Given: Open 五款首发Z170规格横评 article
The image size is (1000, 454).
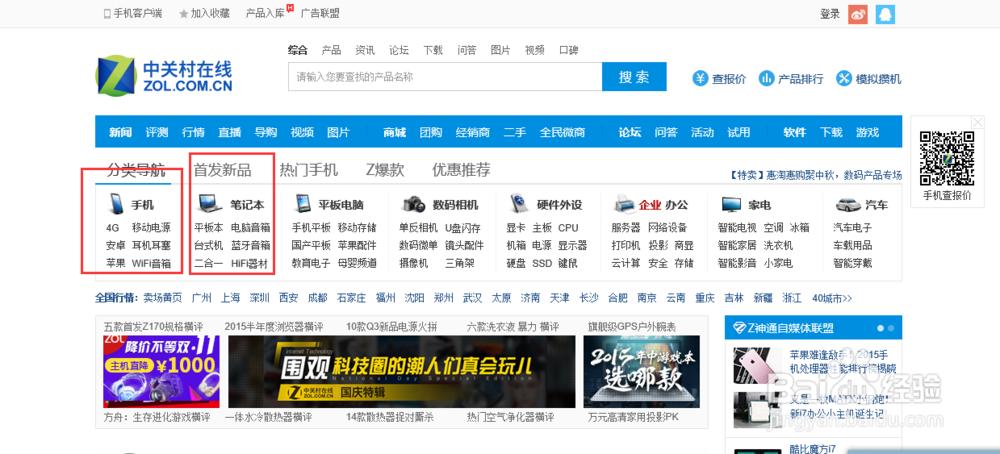Looking at the screenshot, I should click(x=153, y=326).
